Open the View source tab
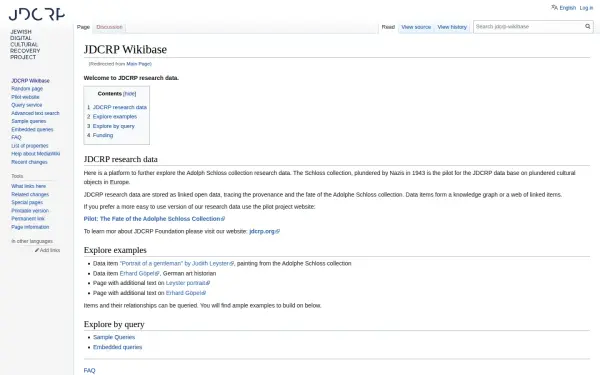600x375 pixels. [416, 27]
